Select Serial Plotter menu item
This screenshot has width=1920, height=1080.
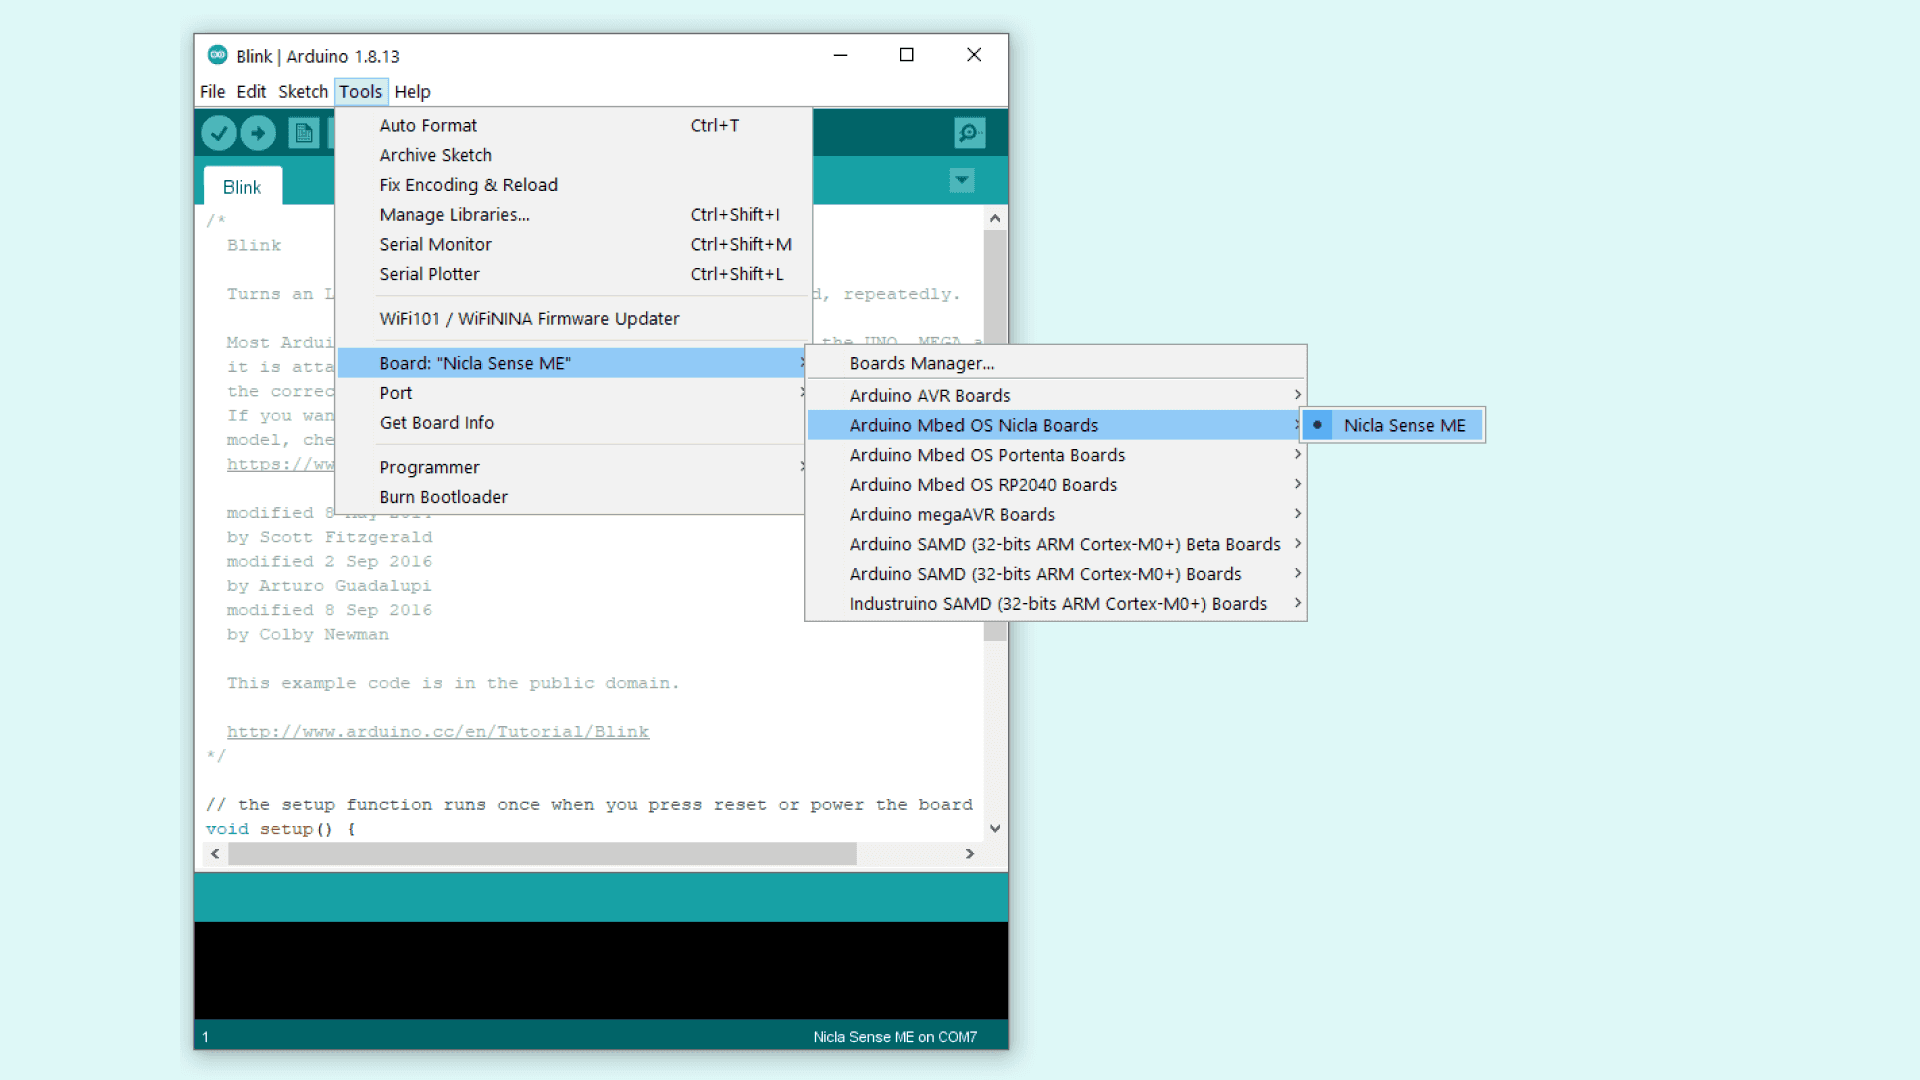coord(429,274)
